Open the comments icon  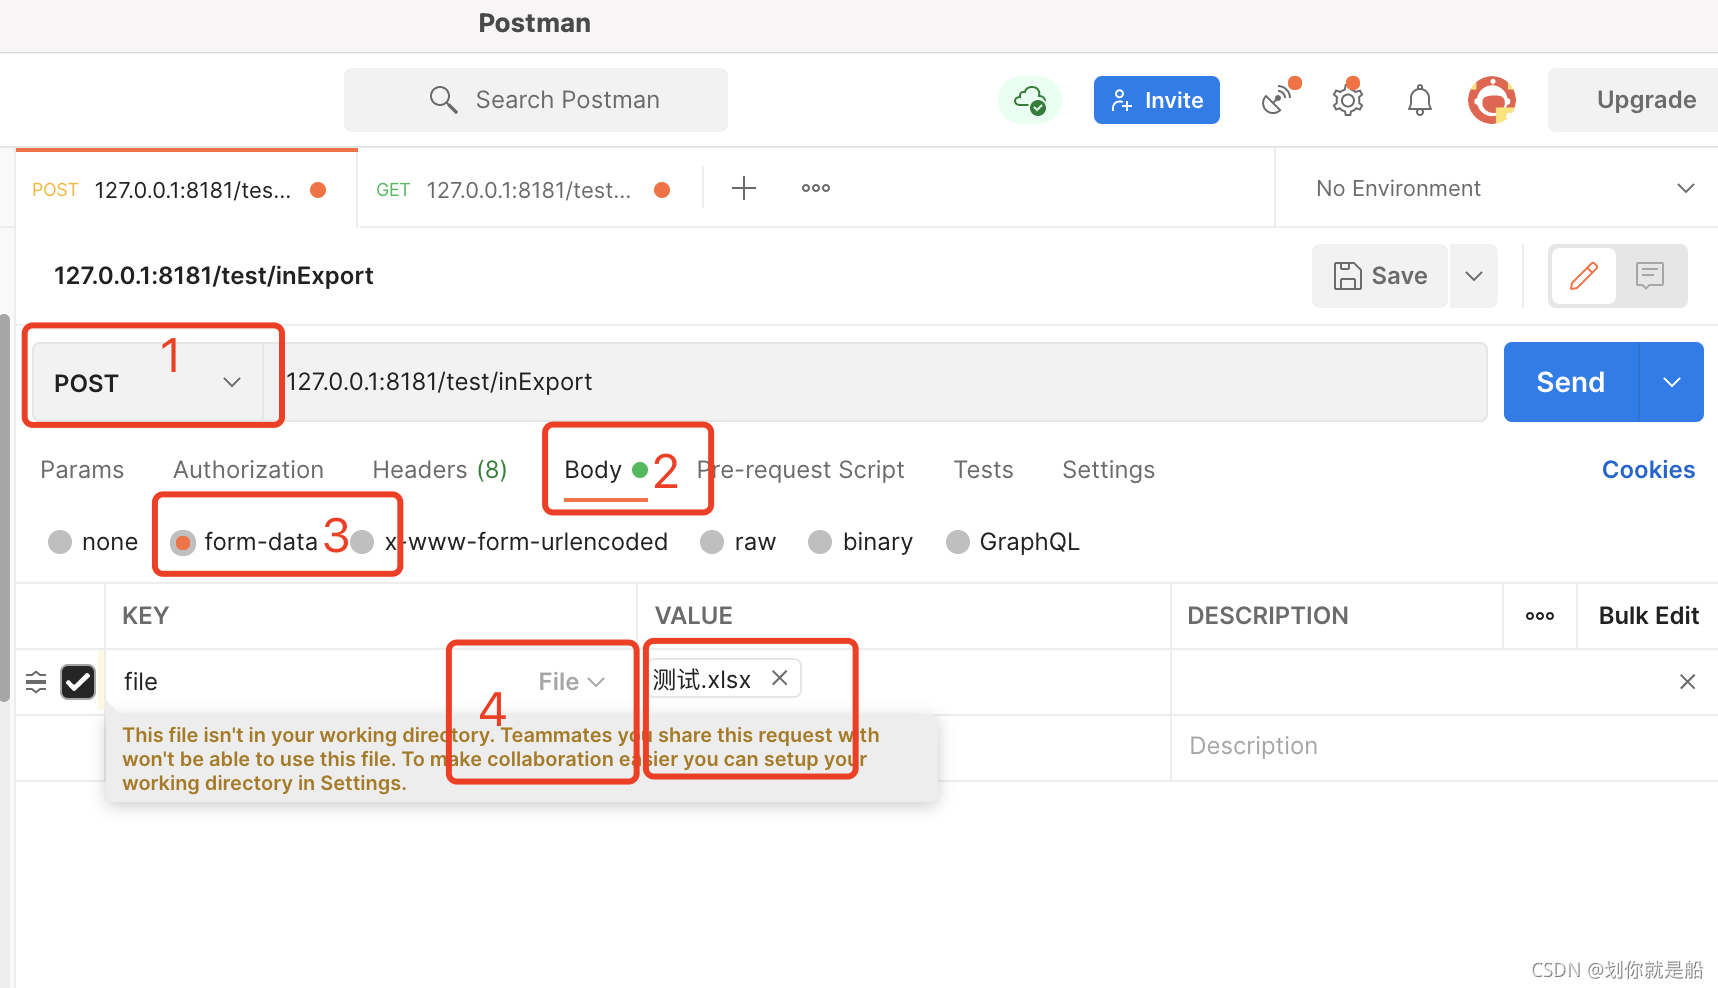(1650, 276)
